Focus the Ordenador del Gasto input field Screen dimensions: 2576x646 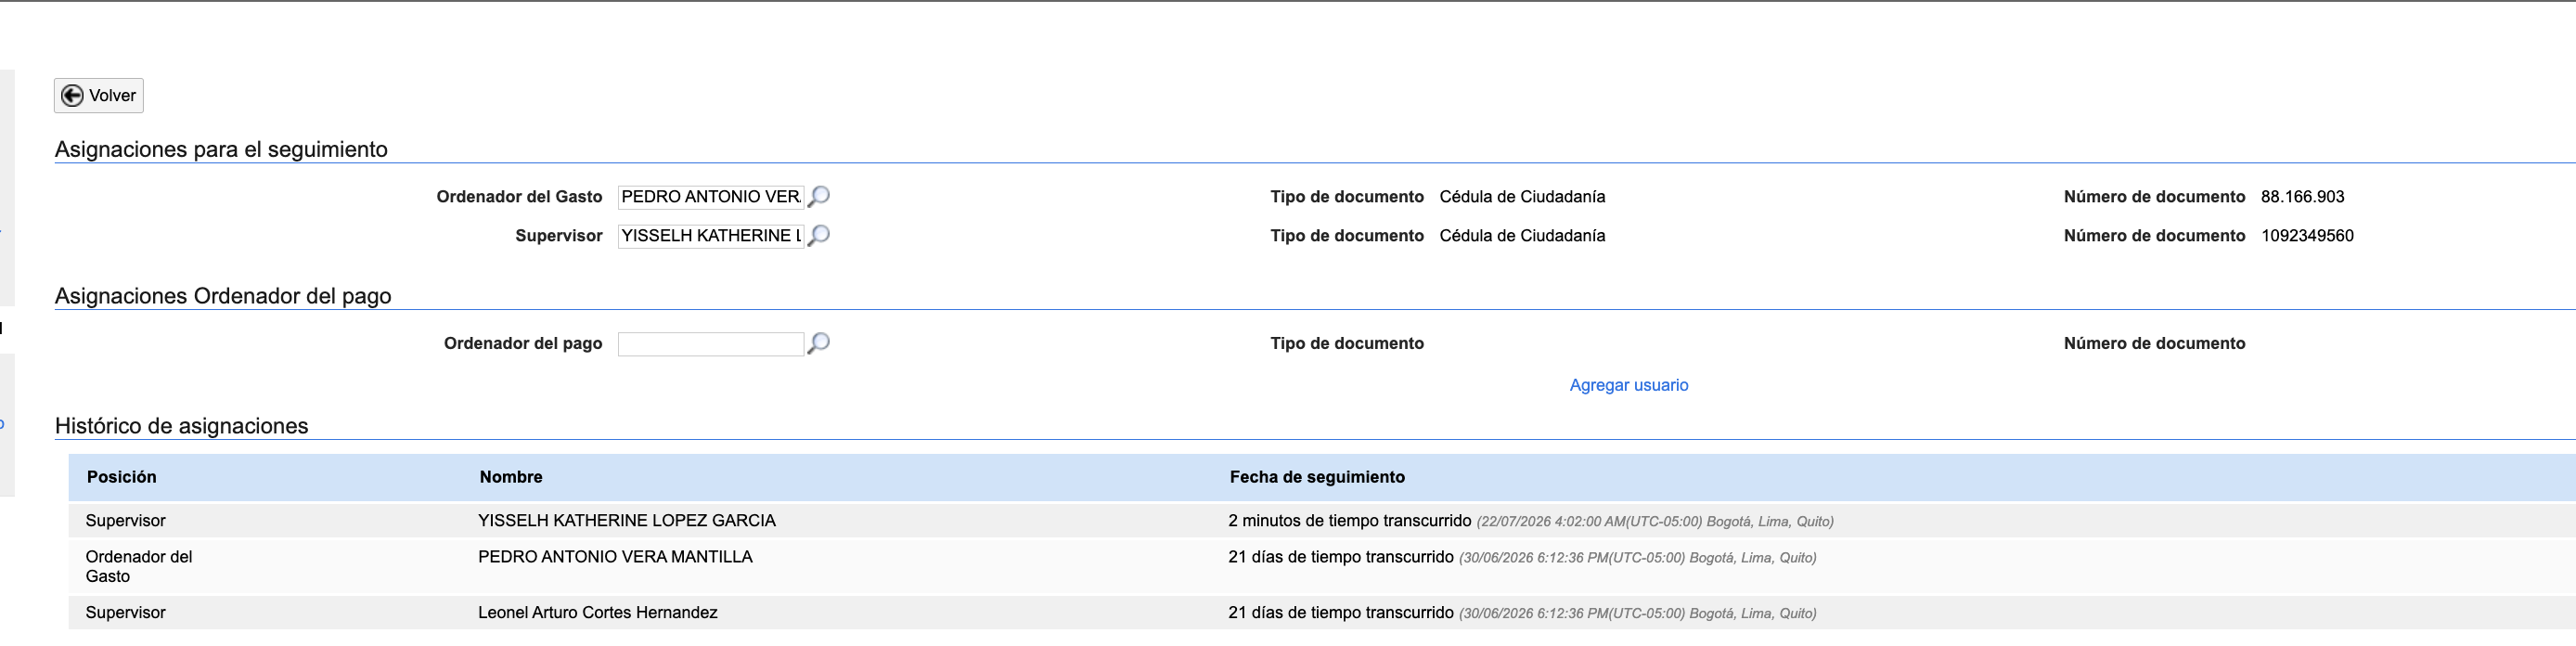click(x=711, y=197)
